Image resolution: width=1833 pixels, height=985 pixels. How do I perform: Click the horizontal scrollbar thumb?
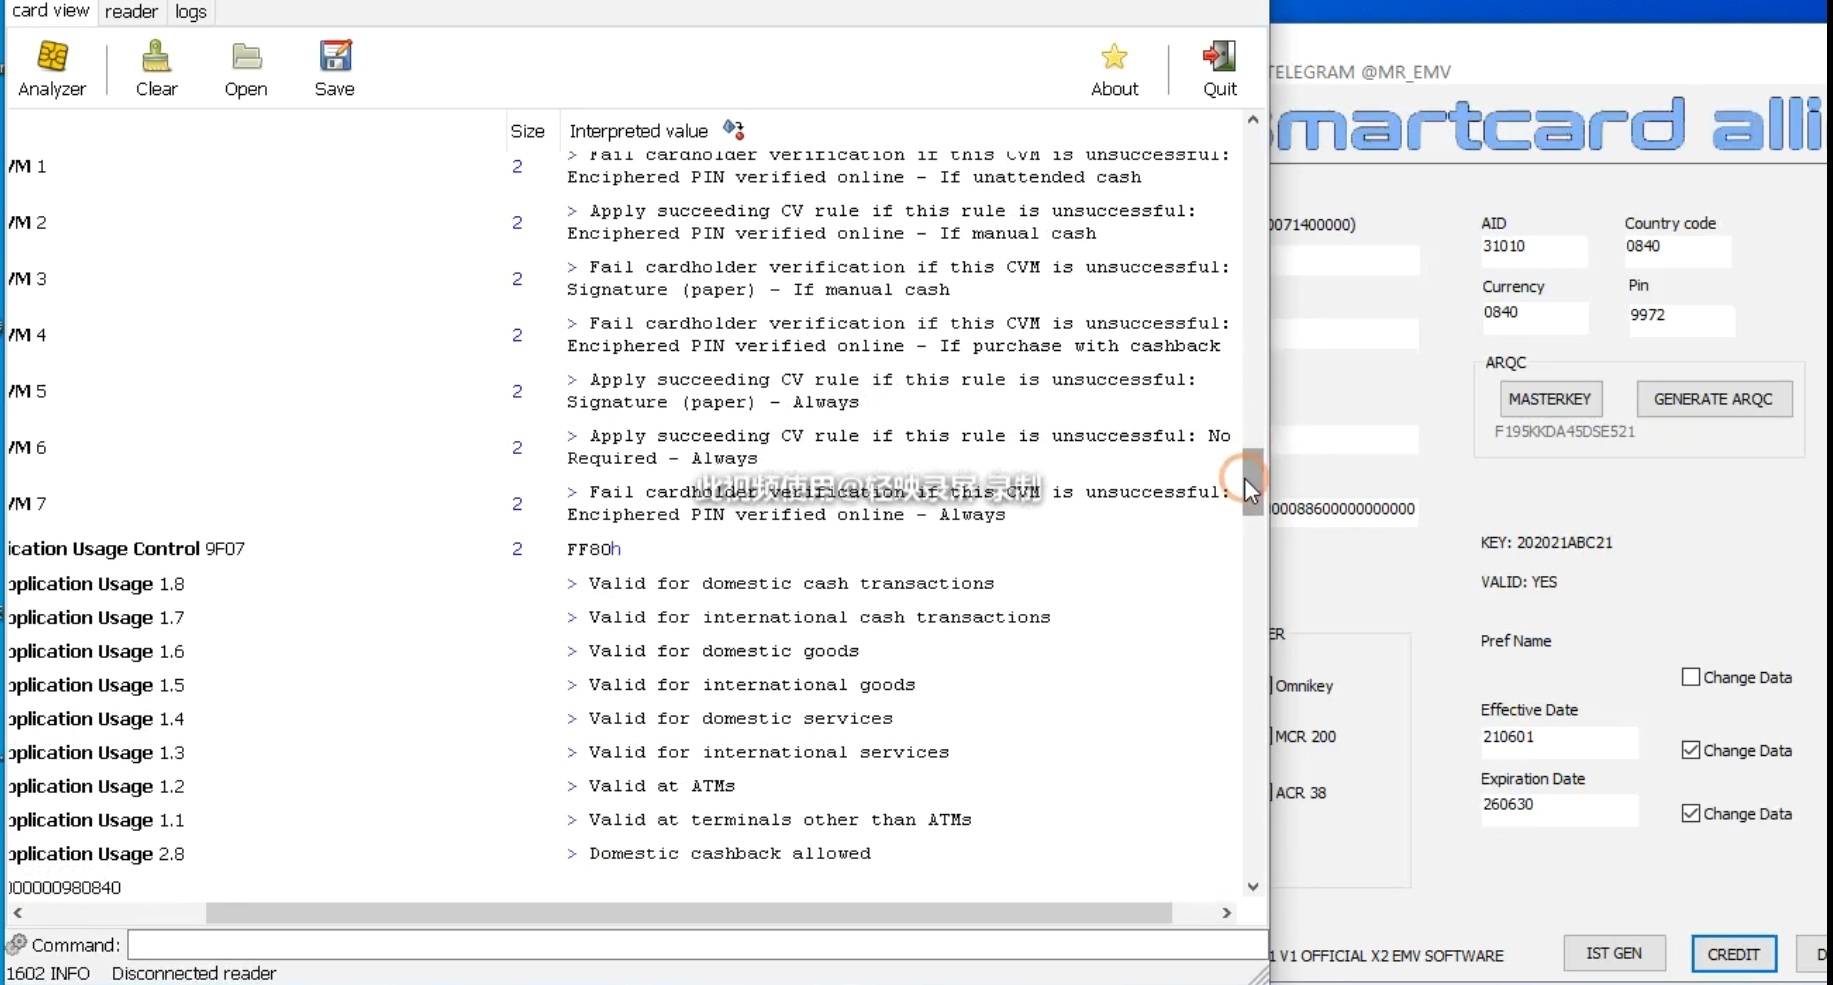[688, 913]
